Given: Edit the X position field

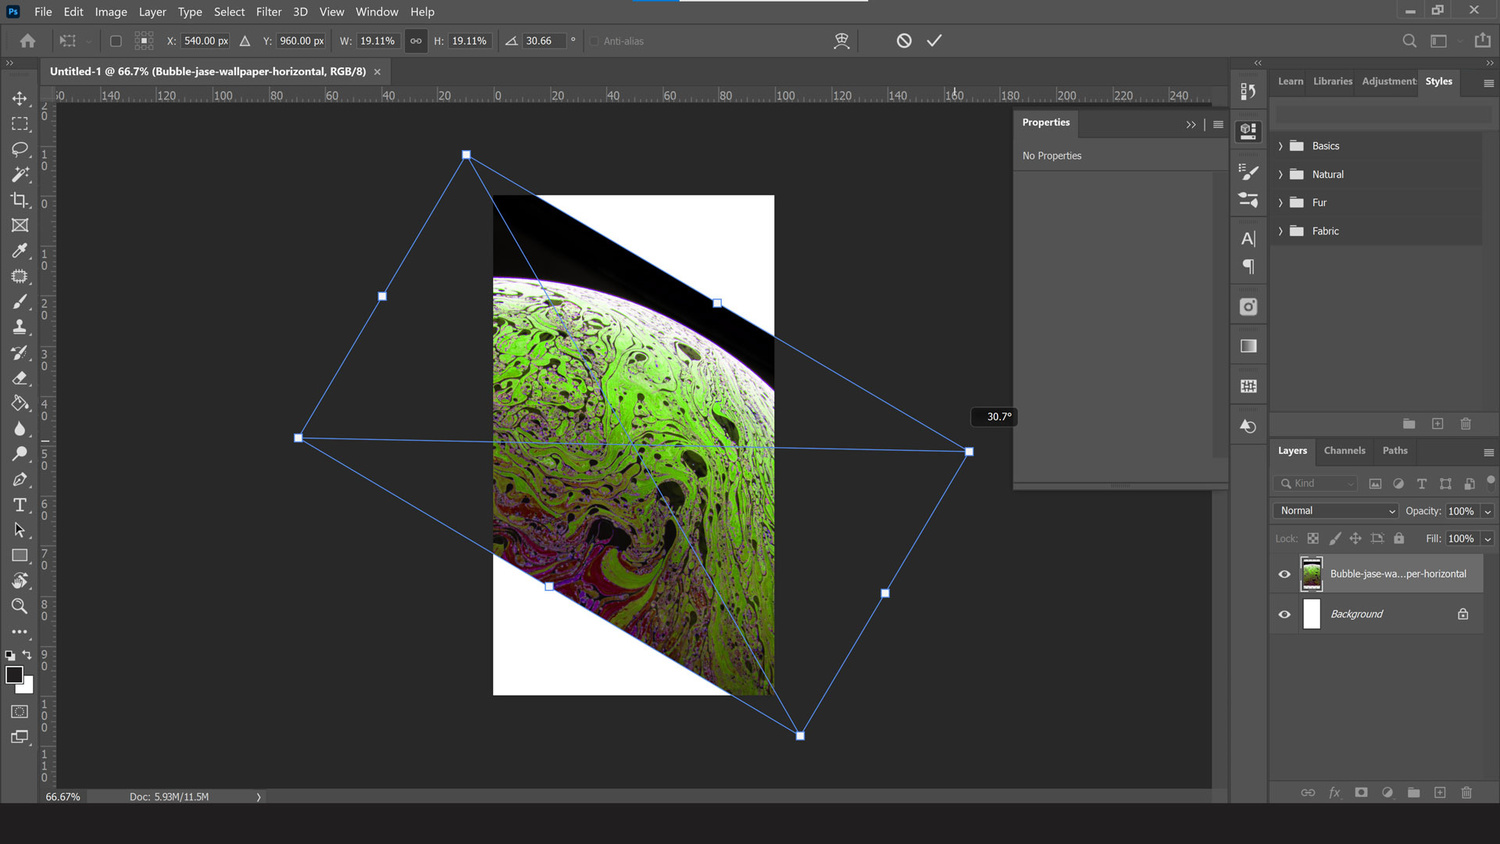Looking at the screenshot, I should [x=205, y=41].
